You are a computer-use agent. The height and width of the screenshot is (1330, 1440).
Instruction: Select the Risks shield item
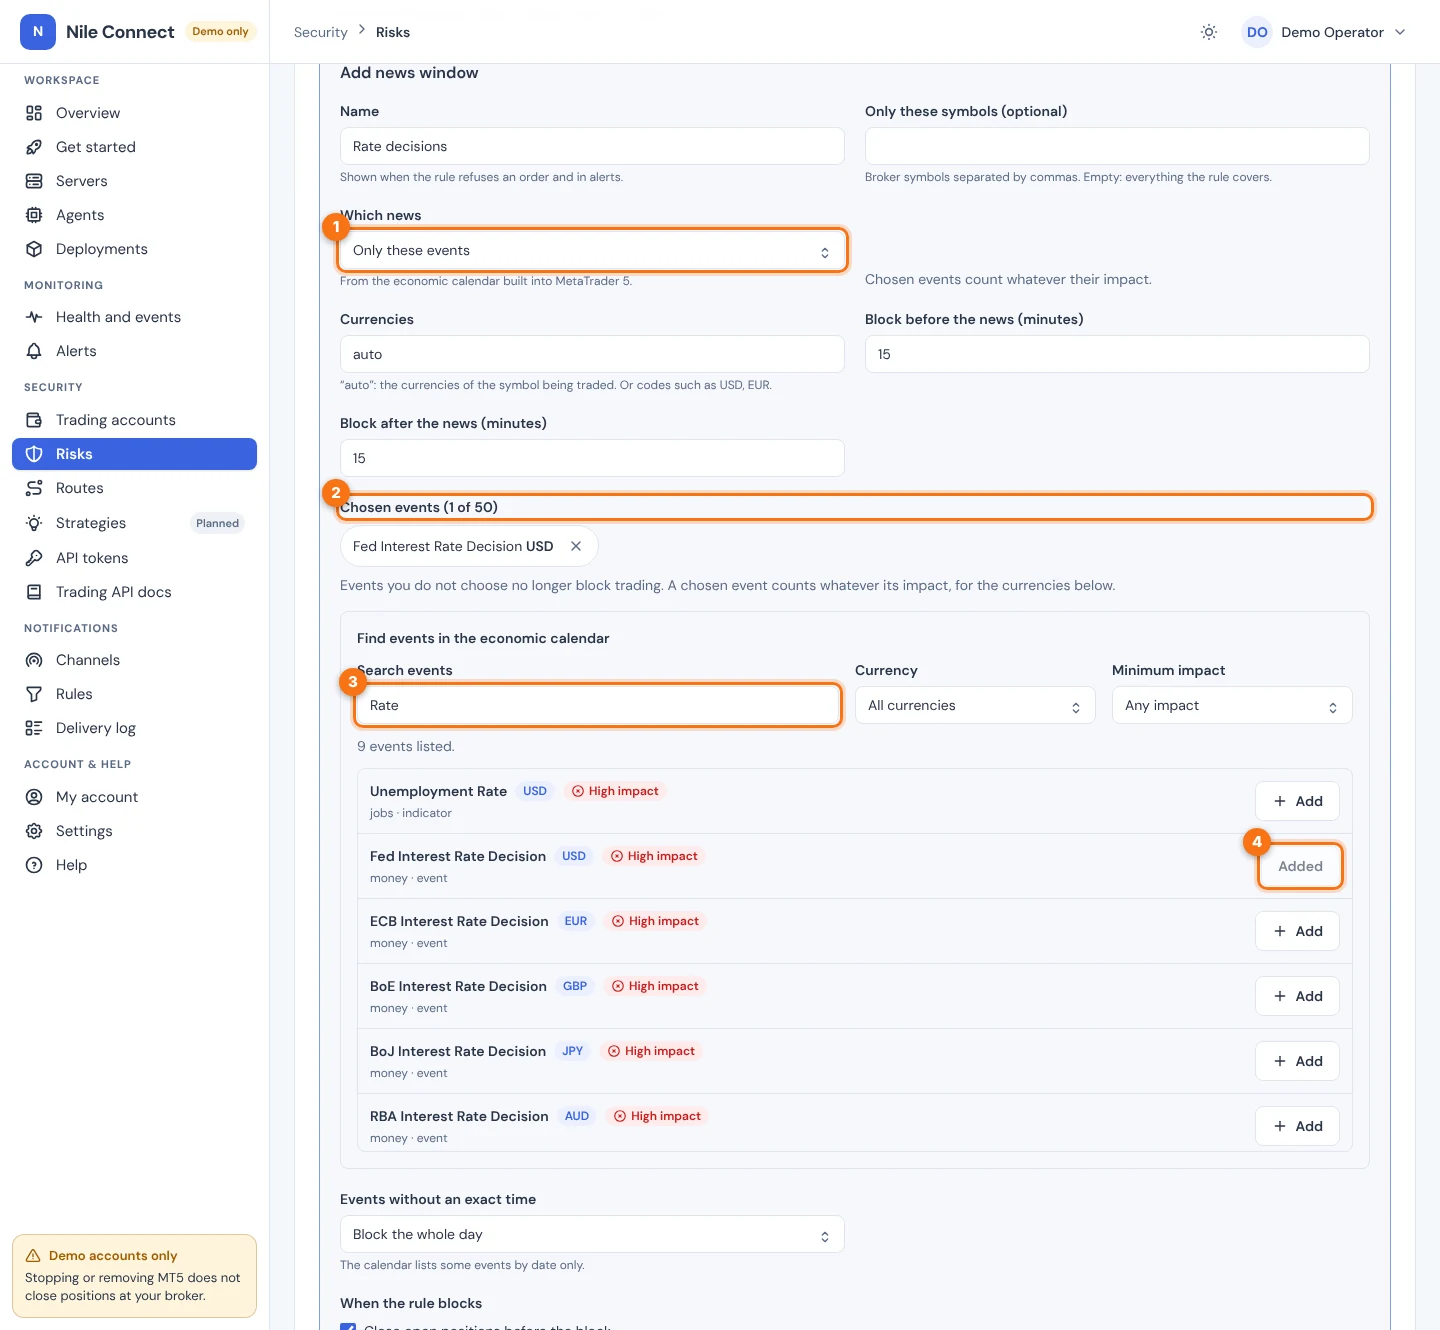tap(134, 454)
